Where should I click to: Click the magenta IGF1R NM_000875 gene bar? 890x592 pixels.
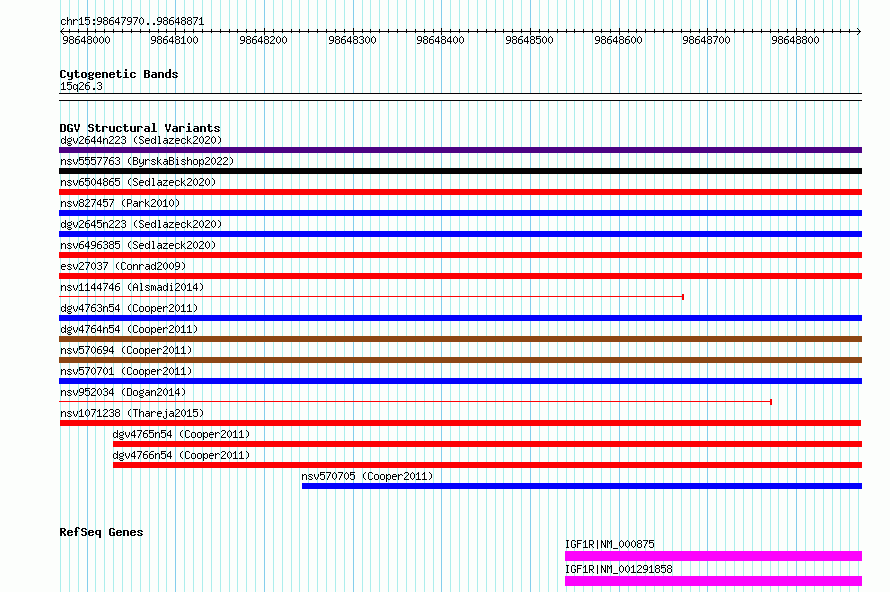coord(713,556)
